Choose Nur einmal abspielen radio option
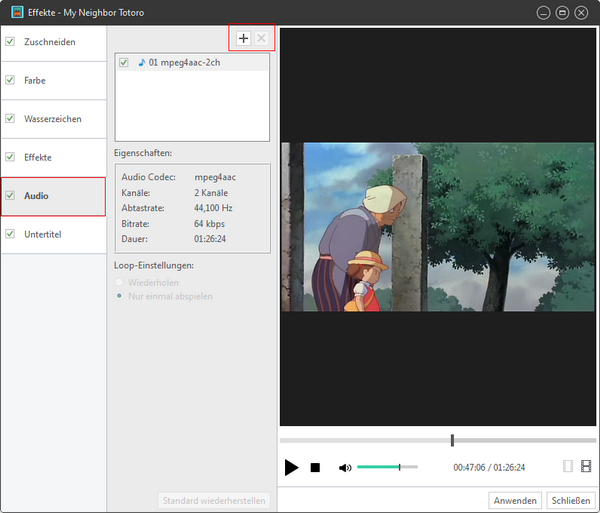This screenshot has width=600, height=513. point(119,296)
